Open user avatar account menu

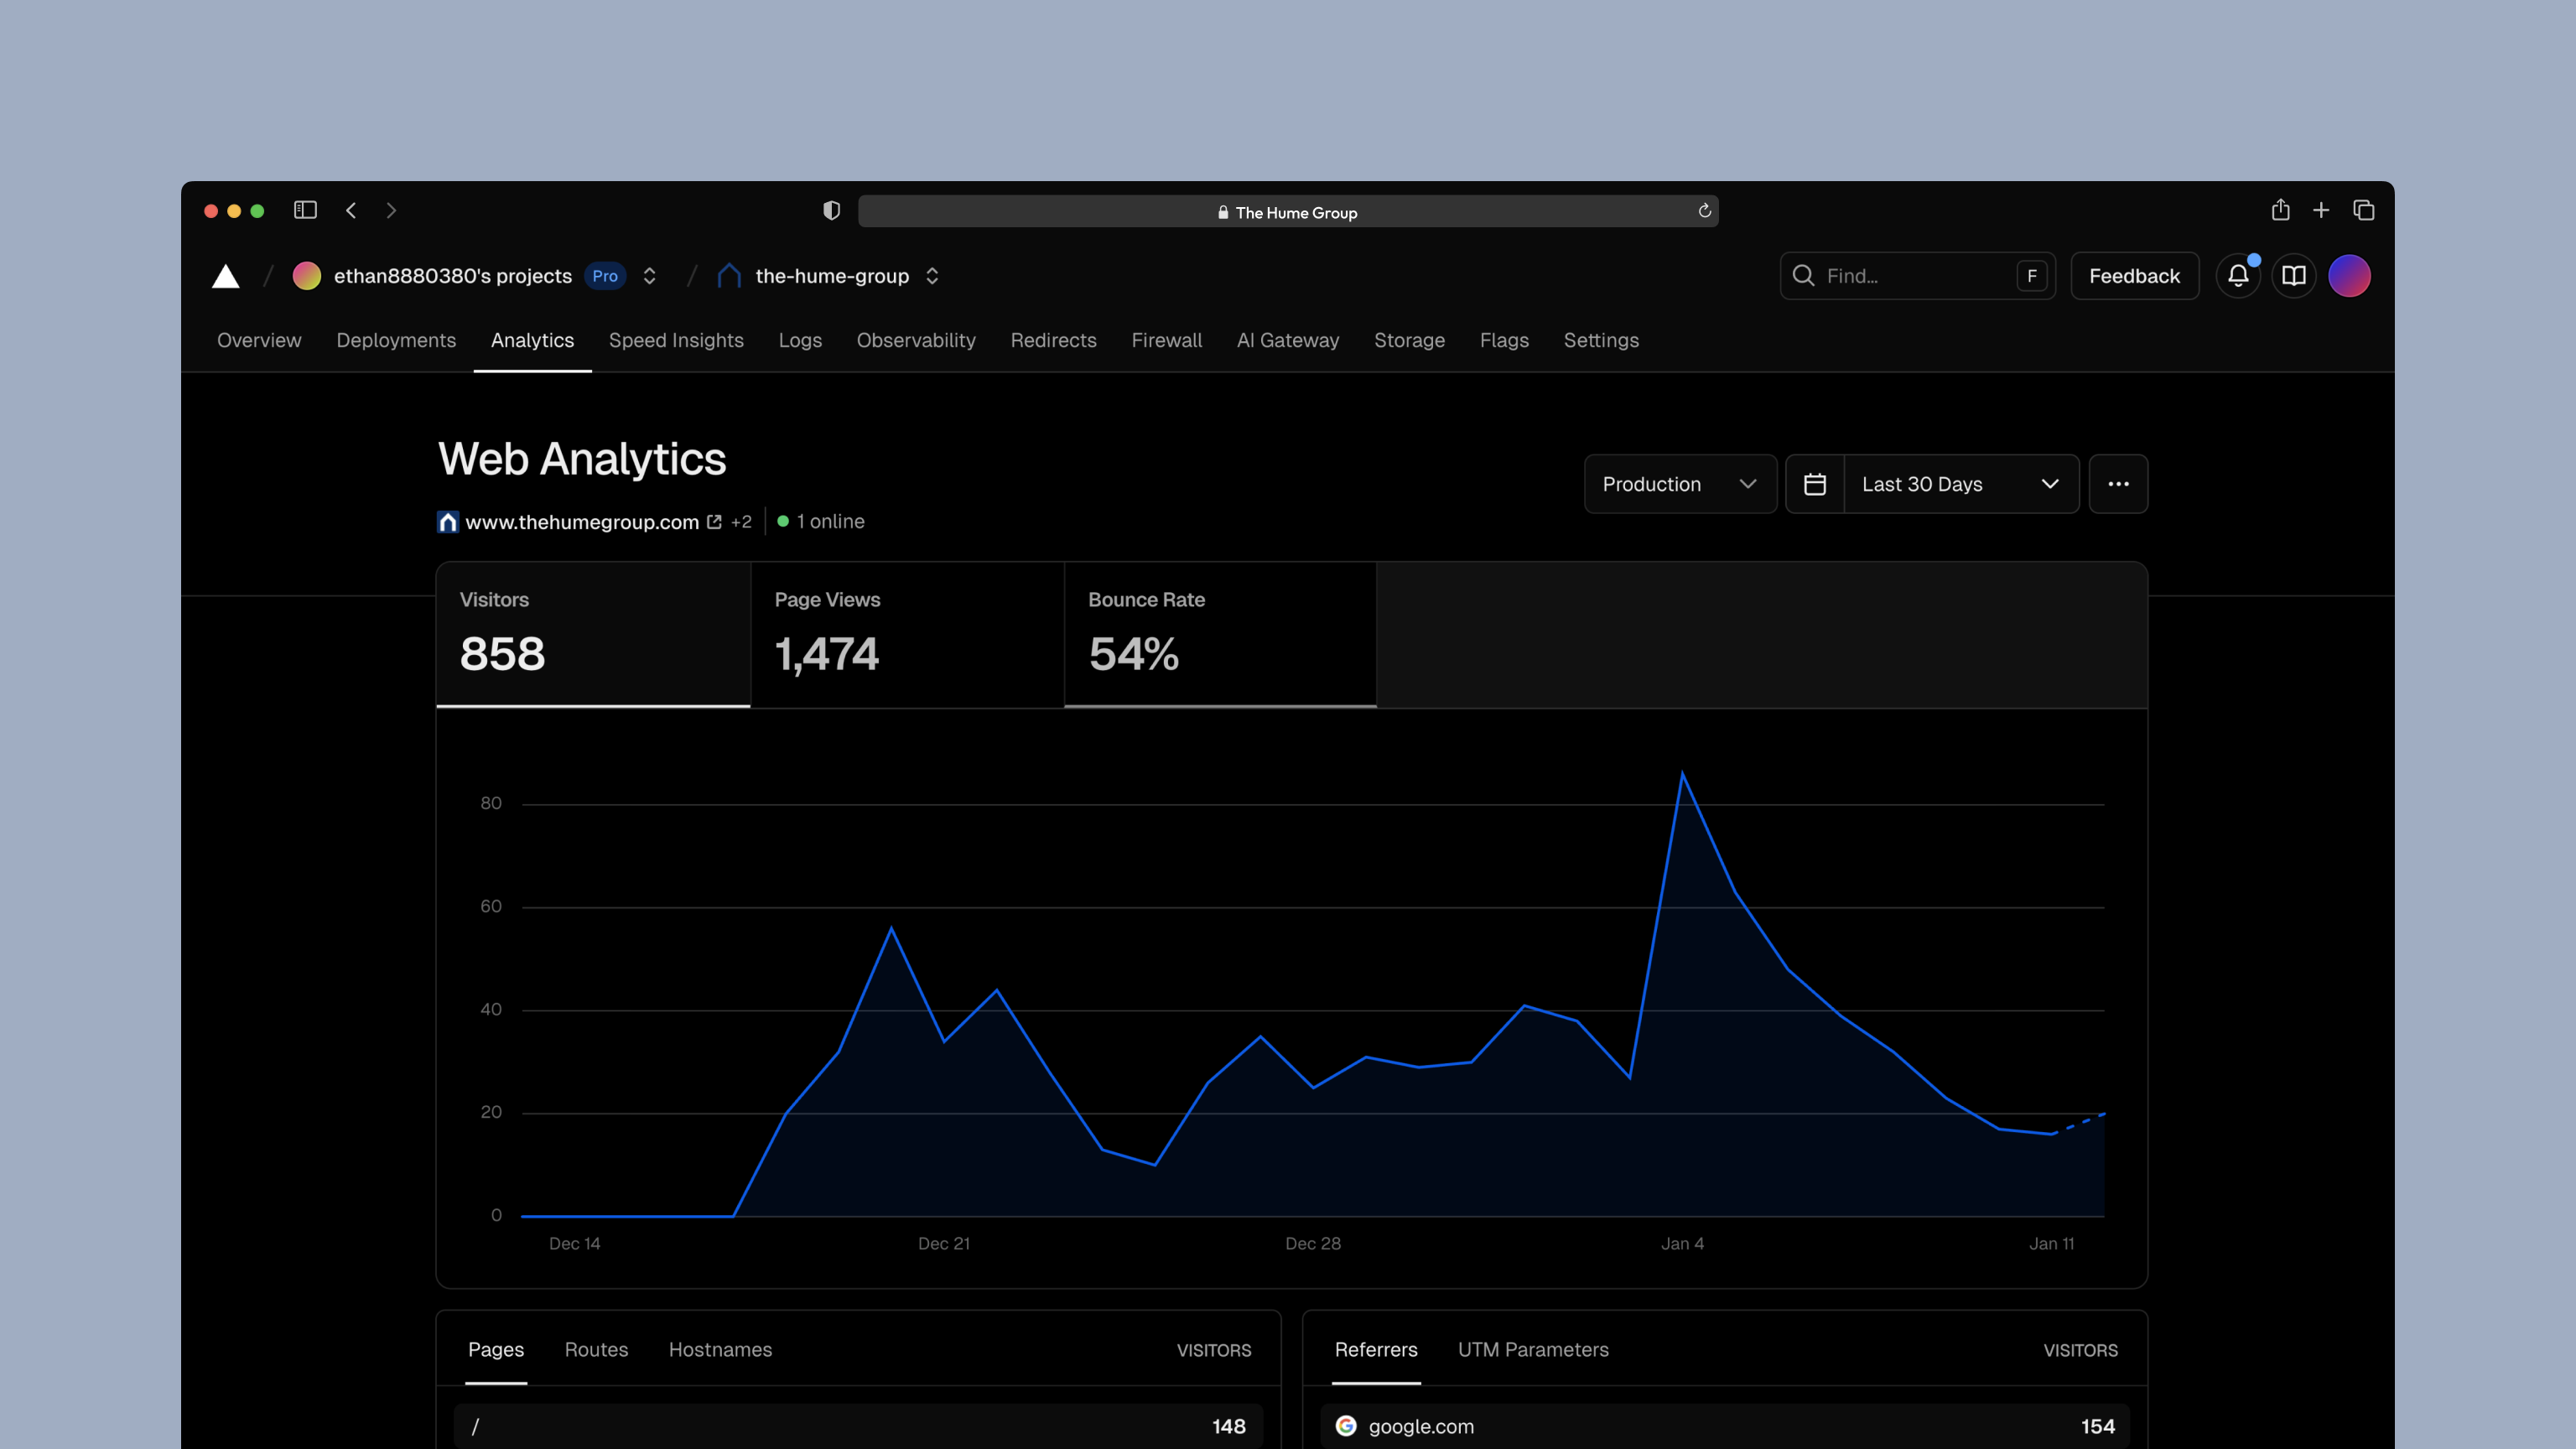click(2349, 276)
